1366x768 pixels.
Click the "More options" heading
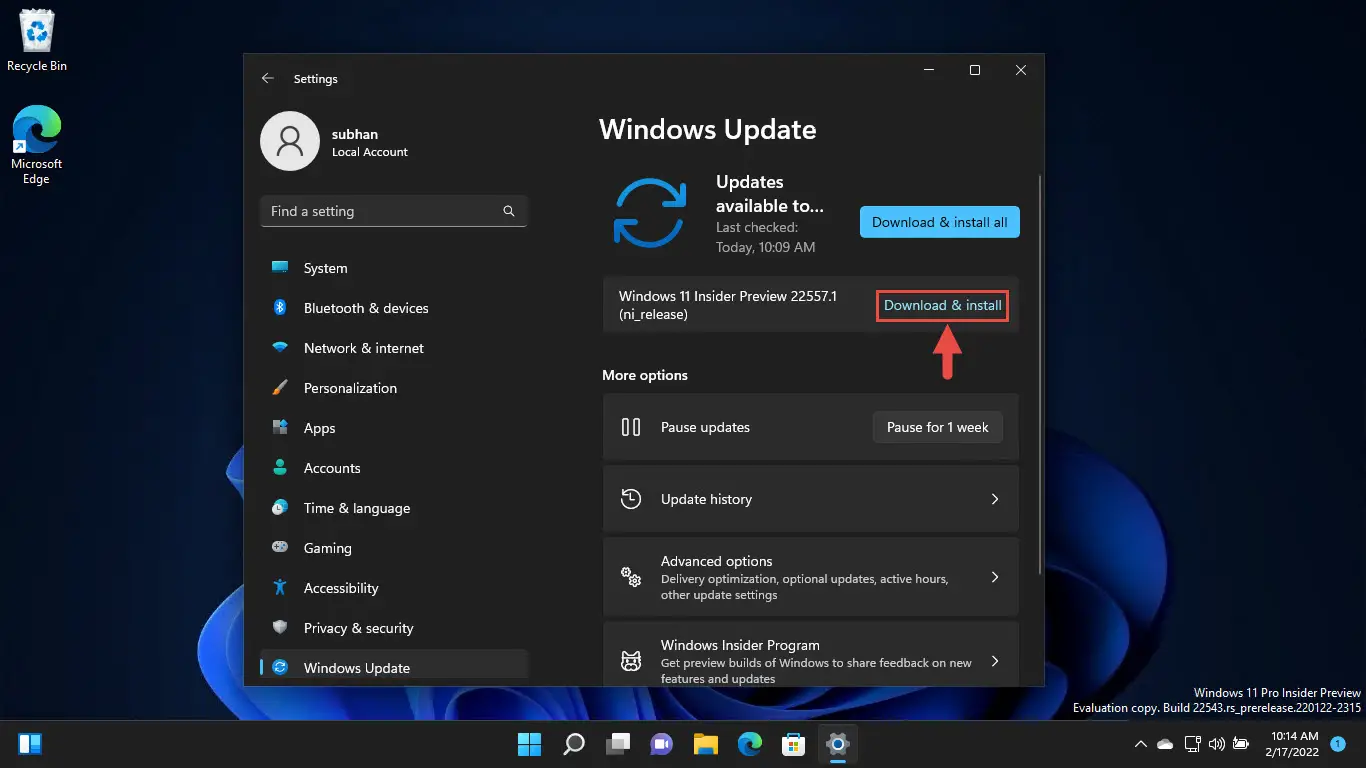click(645, 375)
